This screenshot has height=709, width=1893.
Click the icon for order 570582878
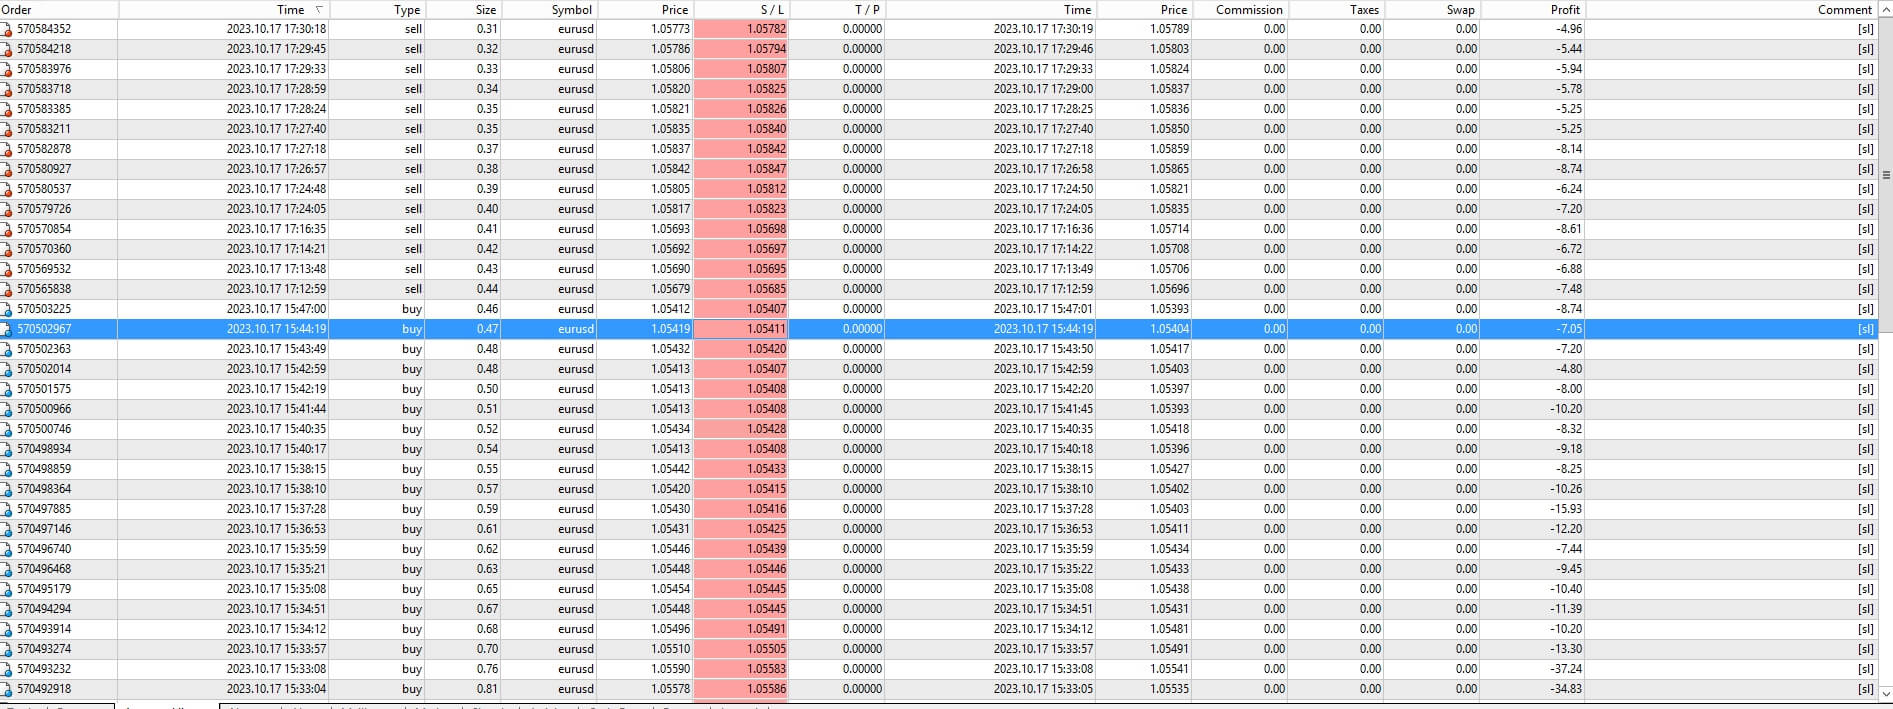pos(7,149)
